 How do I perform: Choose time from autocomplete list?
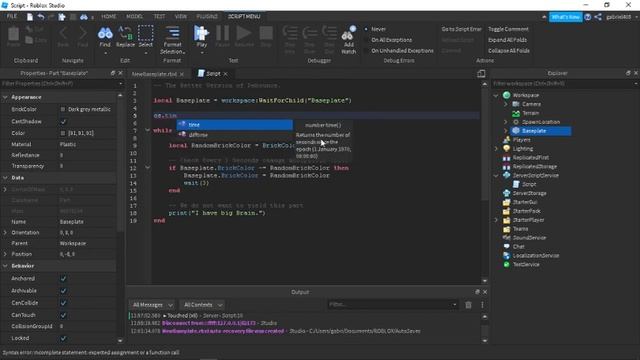click(x=235, y=125)
